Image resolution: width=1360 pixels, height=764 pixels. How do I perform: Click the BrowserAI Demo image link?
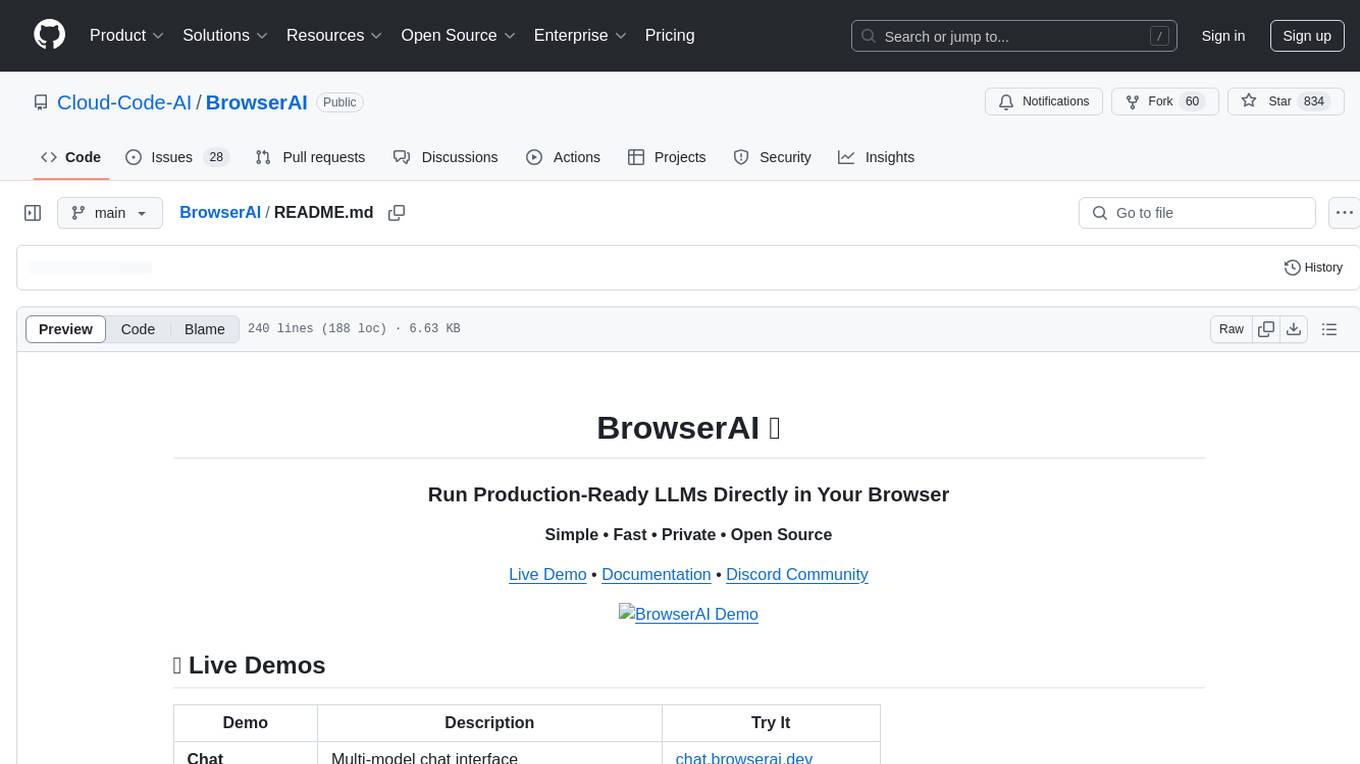point(689,614)
